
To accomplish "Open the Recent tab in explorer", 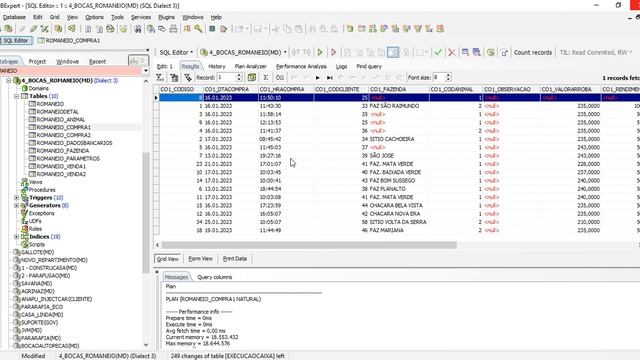I will click(97, 62).
